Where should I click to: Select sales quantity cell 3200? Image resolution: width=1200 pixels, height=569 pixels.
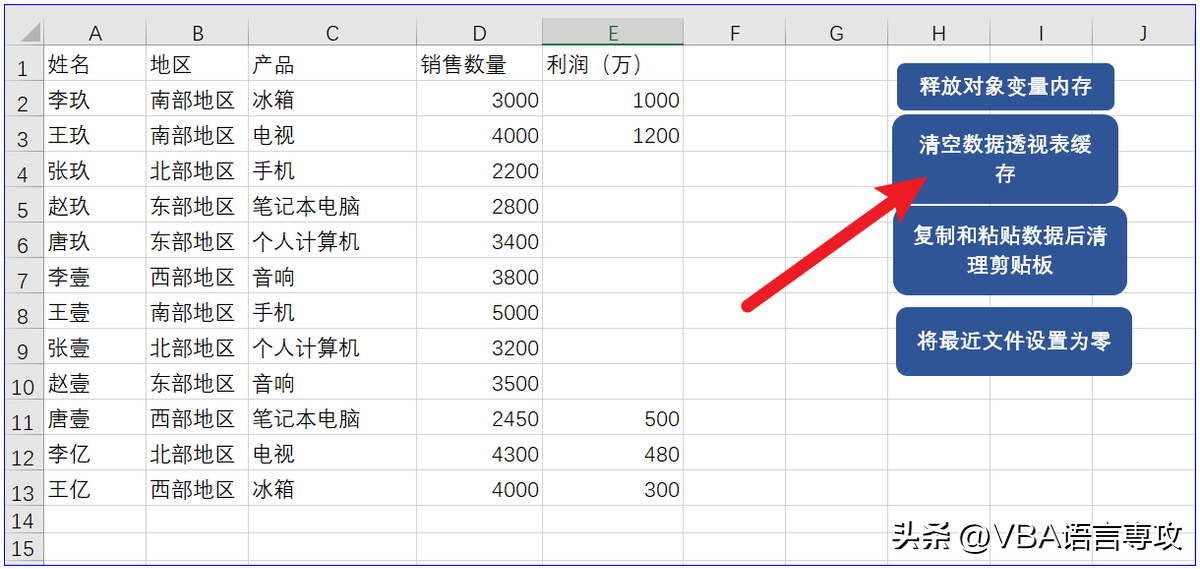[x=479, y=348]
